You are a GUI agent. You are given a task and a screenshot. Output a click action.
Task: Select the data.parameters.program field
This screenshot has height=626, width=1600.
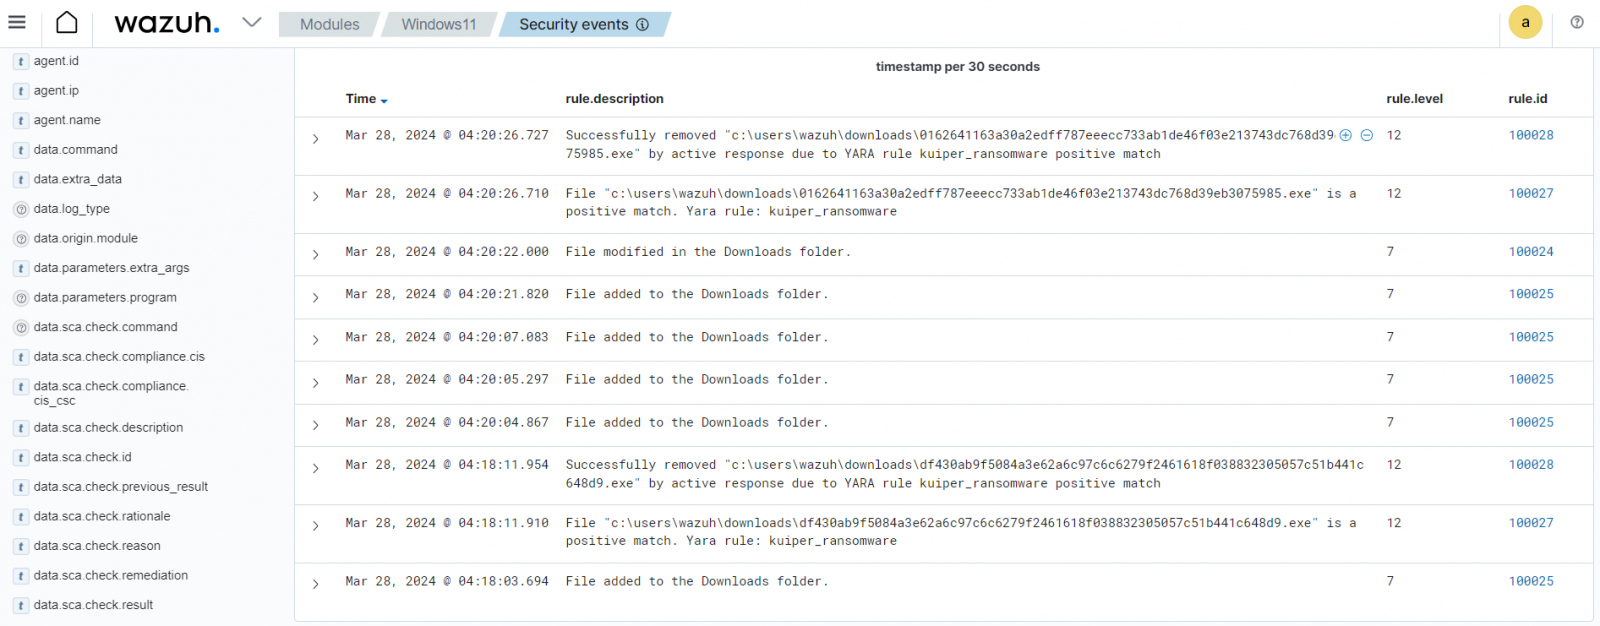105,298
